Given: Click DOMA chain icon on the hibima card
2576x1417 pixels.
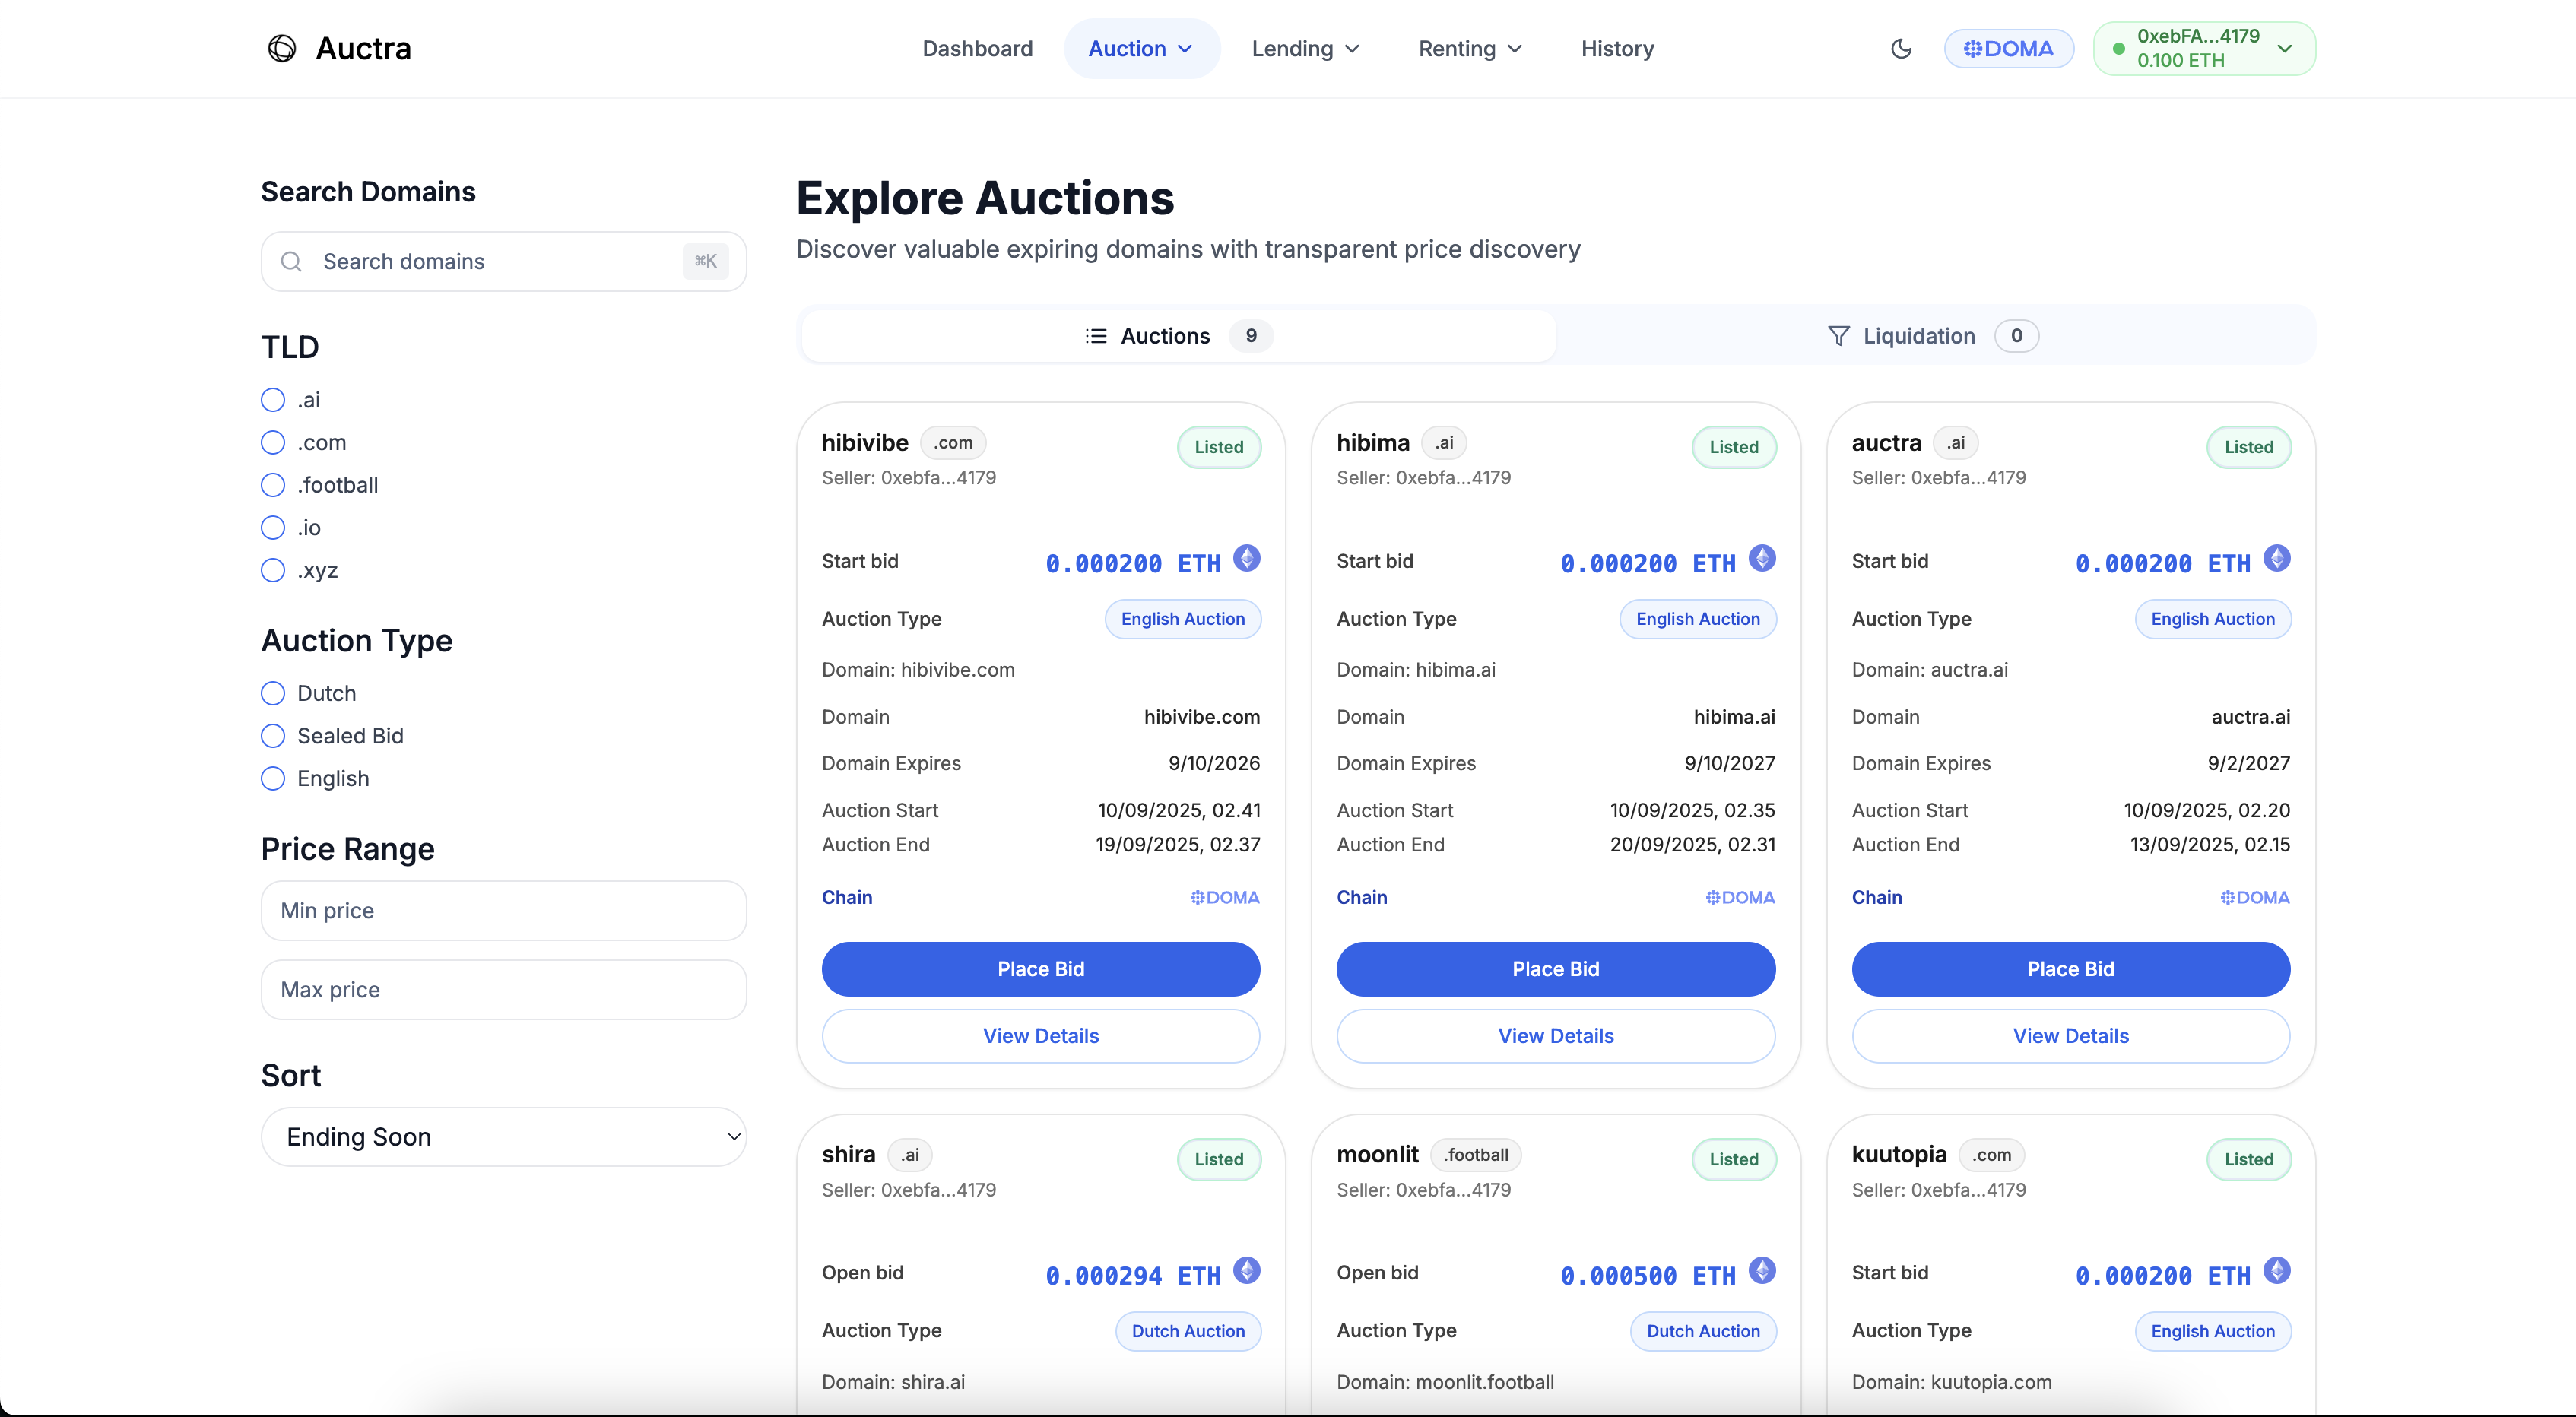Looking at the screenshot, I should [1713, 897].
